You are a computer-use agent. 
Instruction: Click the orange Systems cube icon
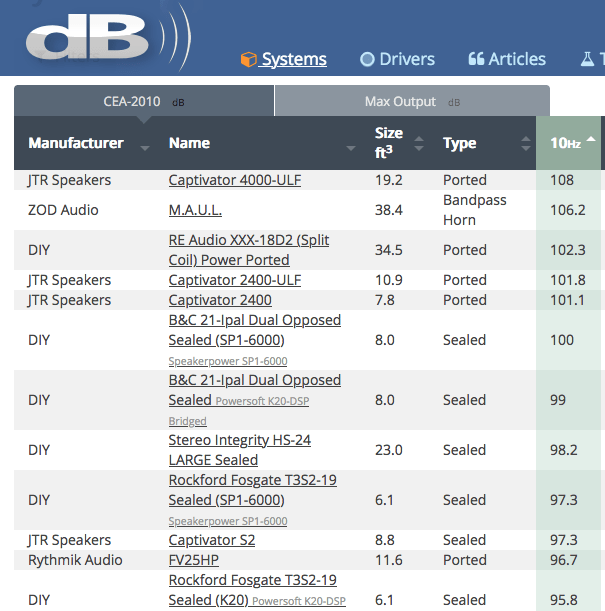(x=249, y=59)
